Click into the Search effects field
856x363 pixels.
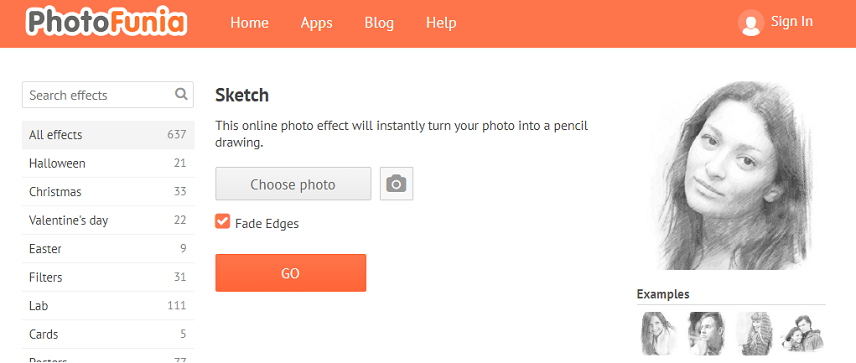(x=108, y=95)
